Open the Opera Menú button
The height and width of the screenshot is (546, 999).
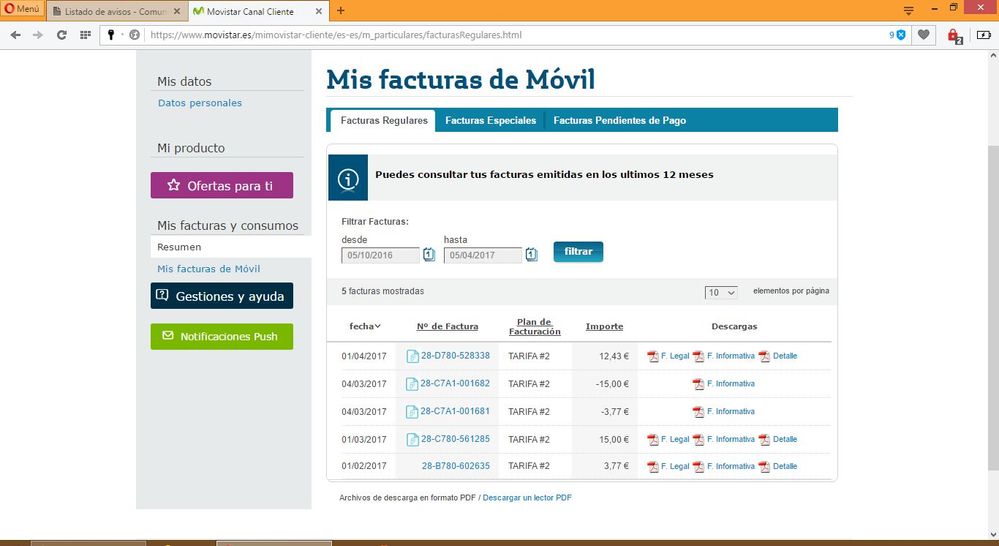click(x=21, y=10)
